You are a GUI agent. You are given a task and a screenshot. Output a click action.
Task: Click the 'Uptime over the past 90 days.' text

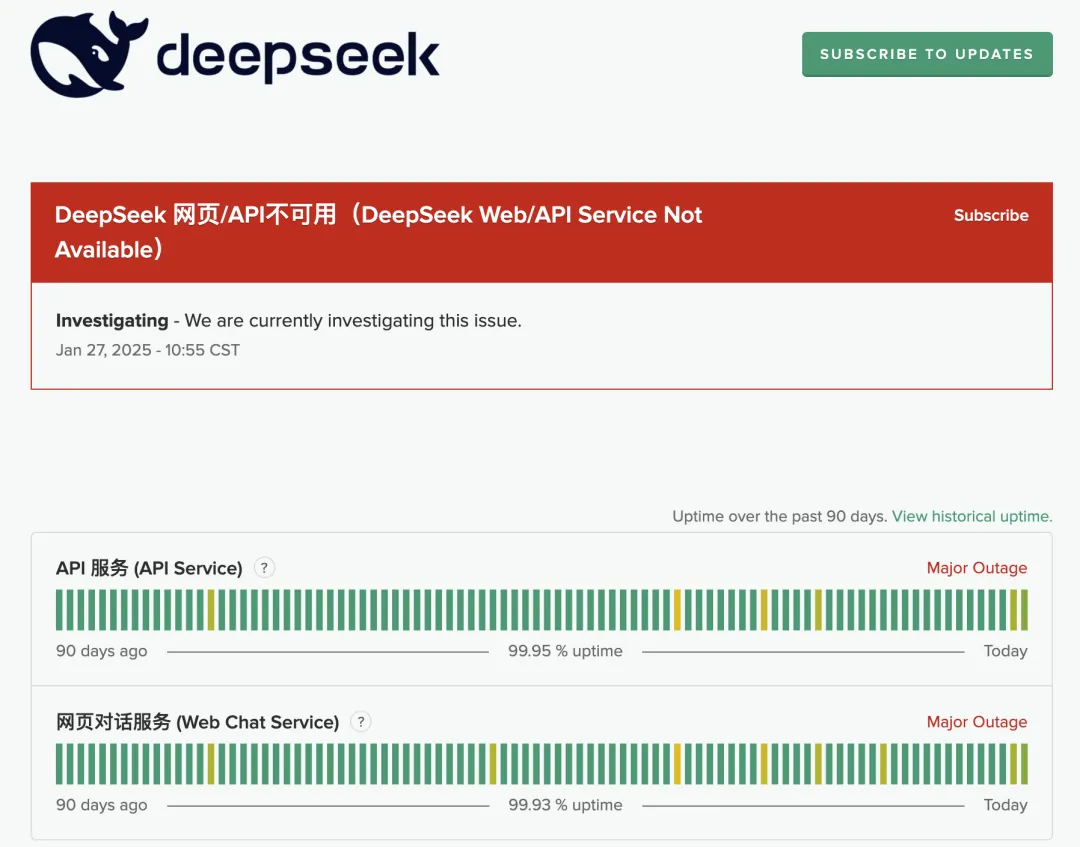(x=779, y=516)
